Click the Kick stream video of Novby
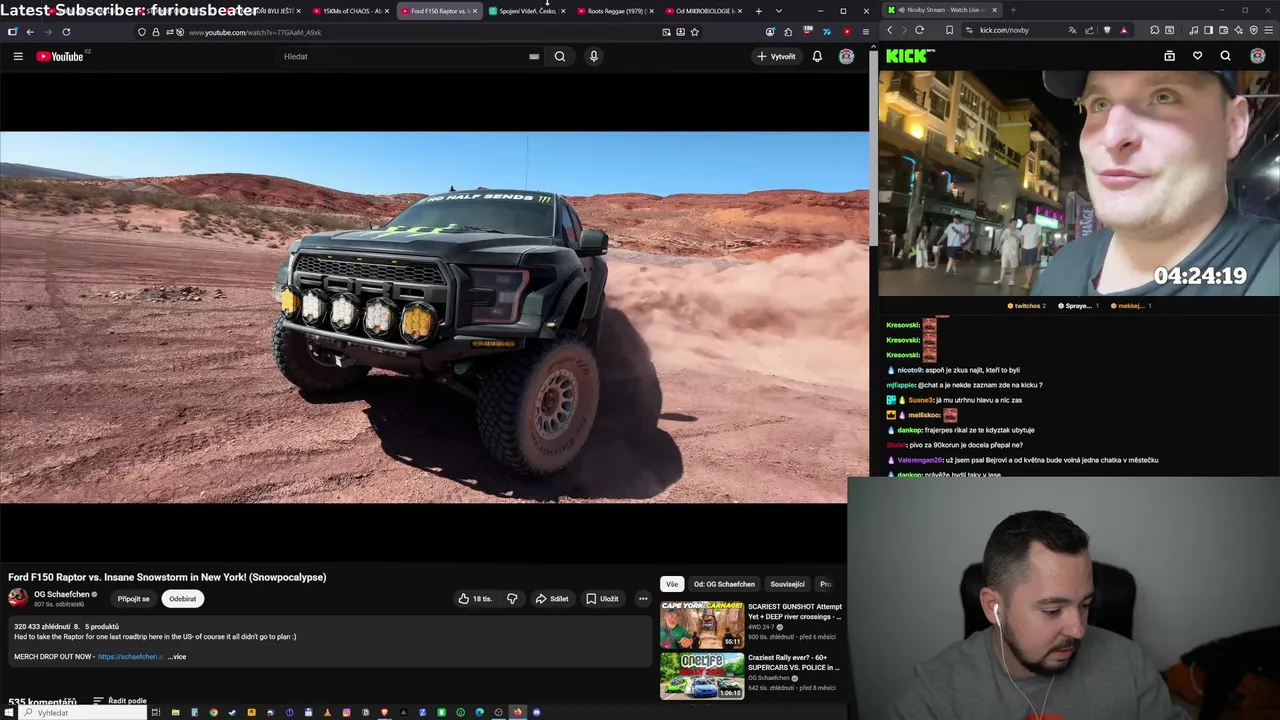 (x=1079, y=183)
